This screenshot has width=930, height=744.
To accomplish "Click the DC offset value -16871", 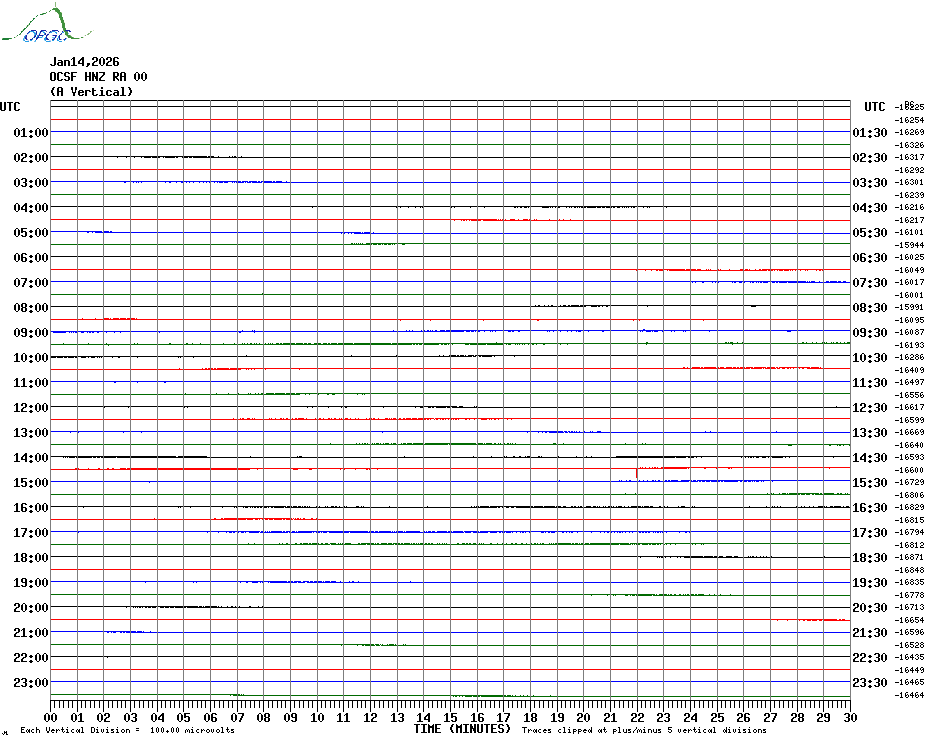I will tap(909, 558).
